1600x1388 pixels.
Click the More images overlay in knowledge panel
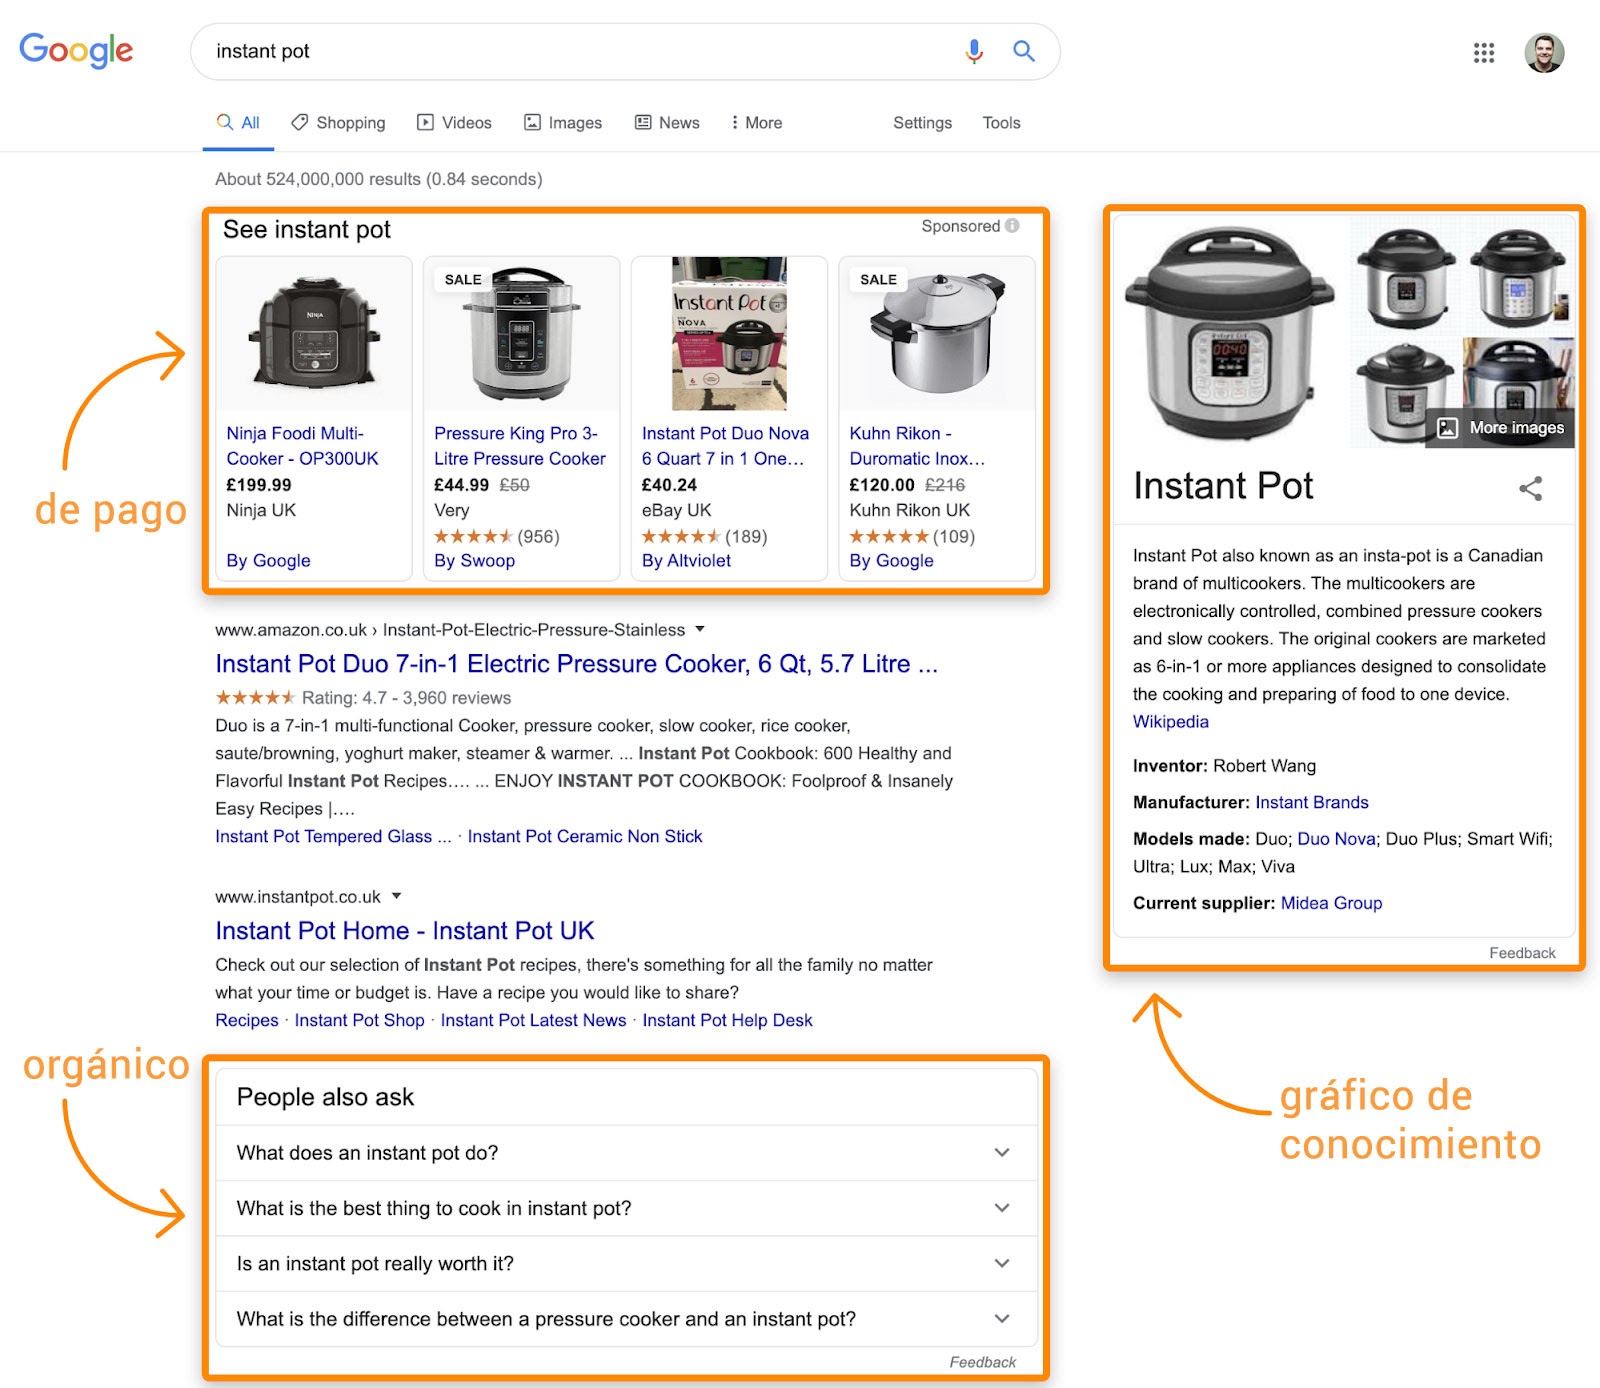coord(1500,427)
